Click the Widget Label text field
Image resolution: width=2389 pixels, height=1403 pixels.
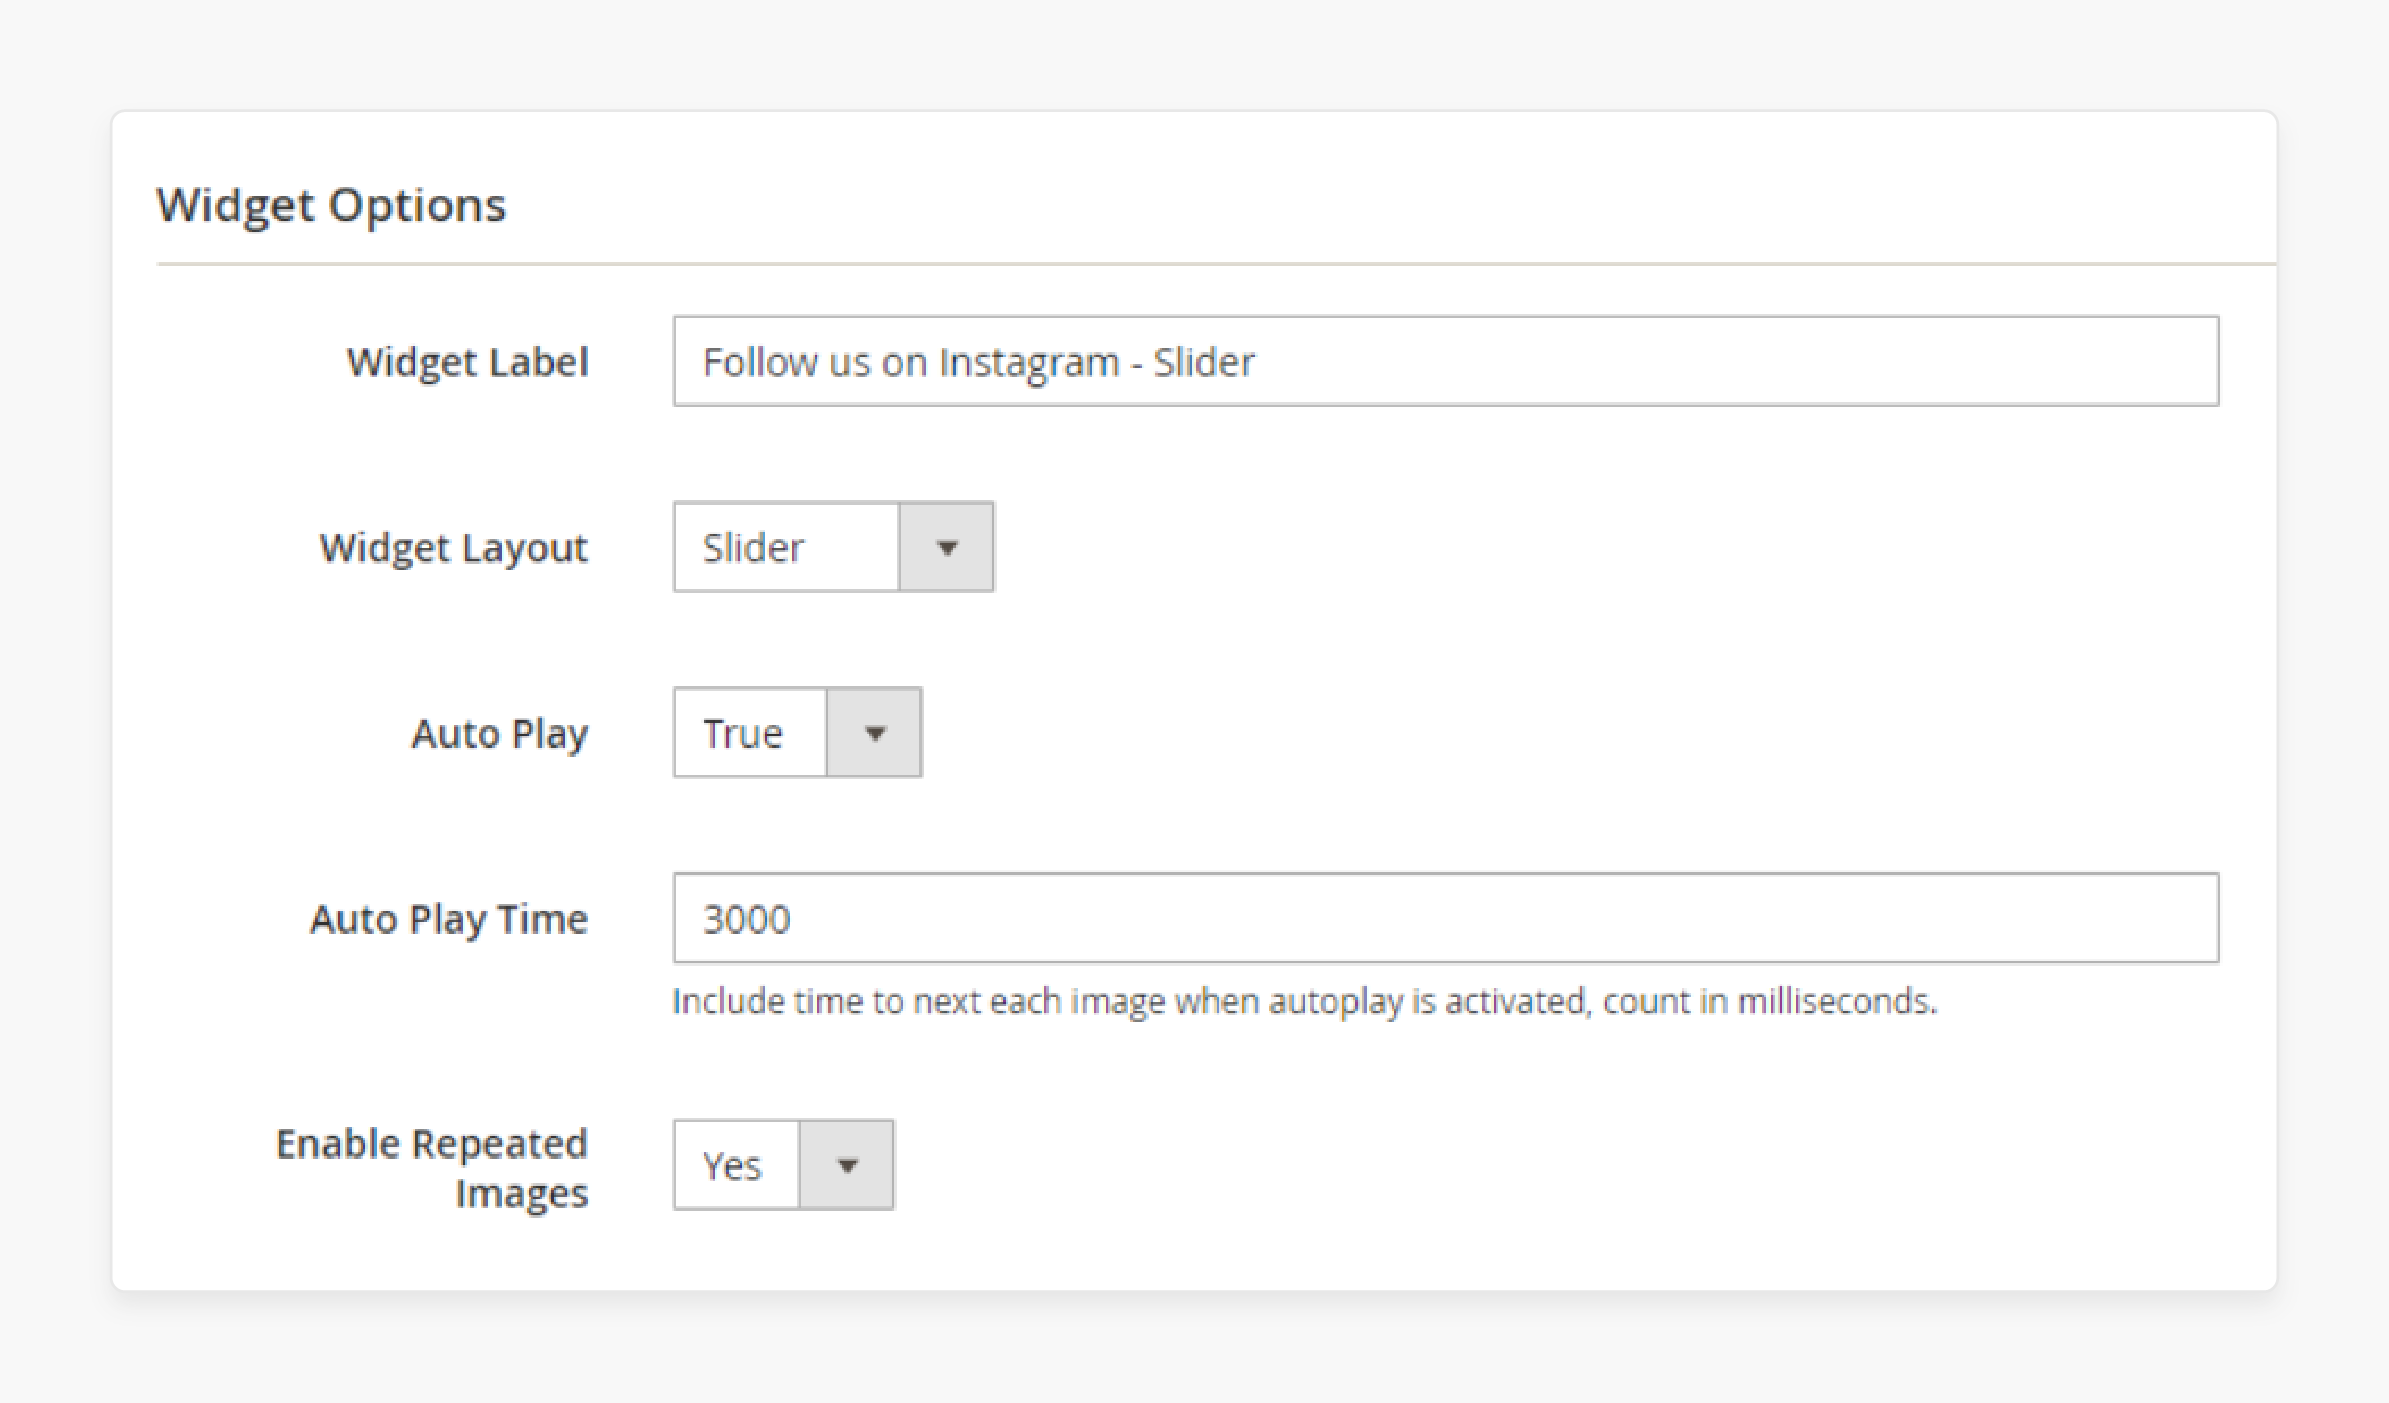[1446, 361]
